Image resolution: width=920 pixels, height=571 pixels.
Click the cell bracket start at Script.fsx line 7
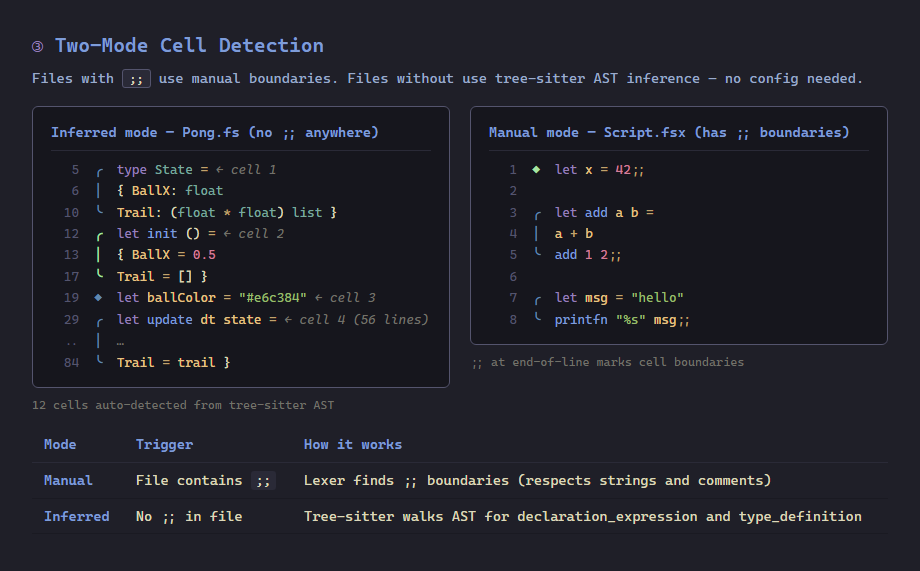pos(537,300)
